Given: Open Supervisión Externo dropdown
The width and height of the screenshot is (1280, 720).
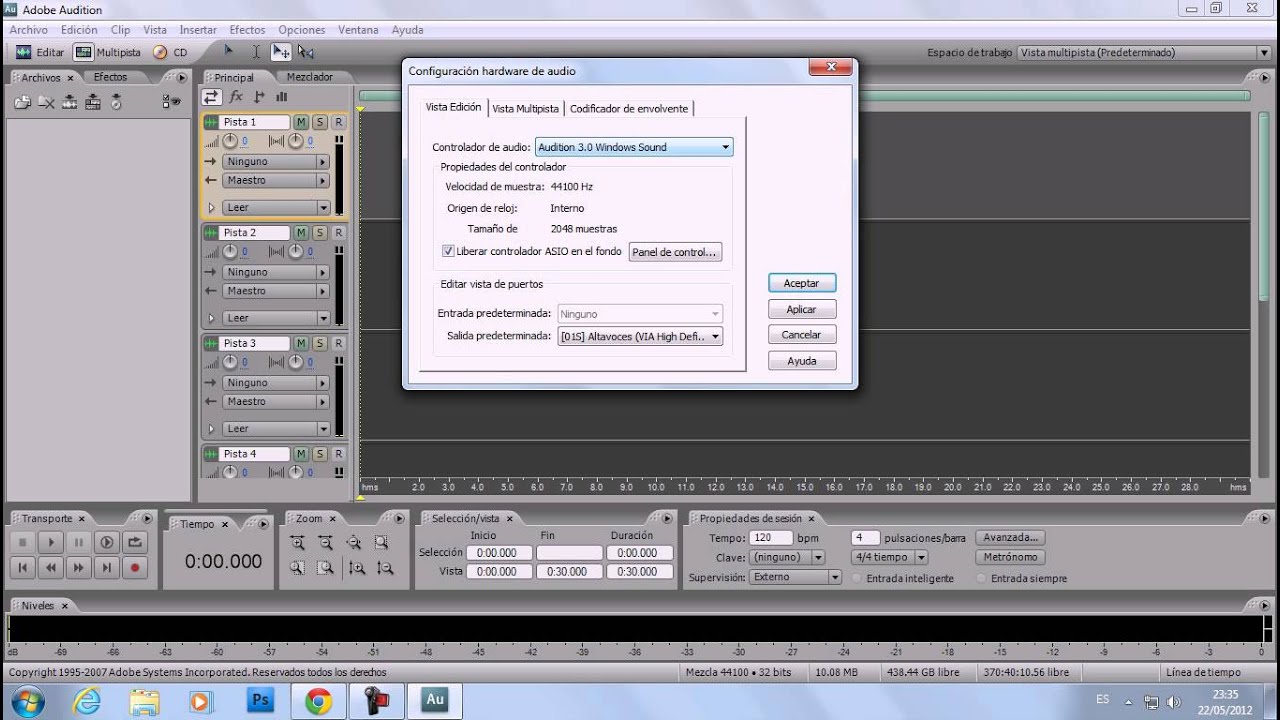Looking at the screenshot, I should pos(795,577).
